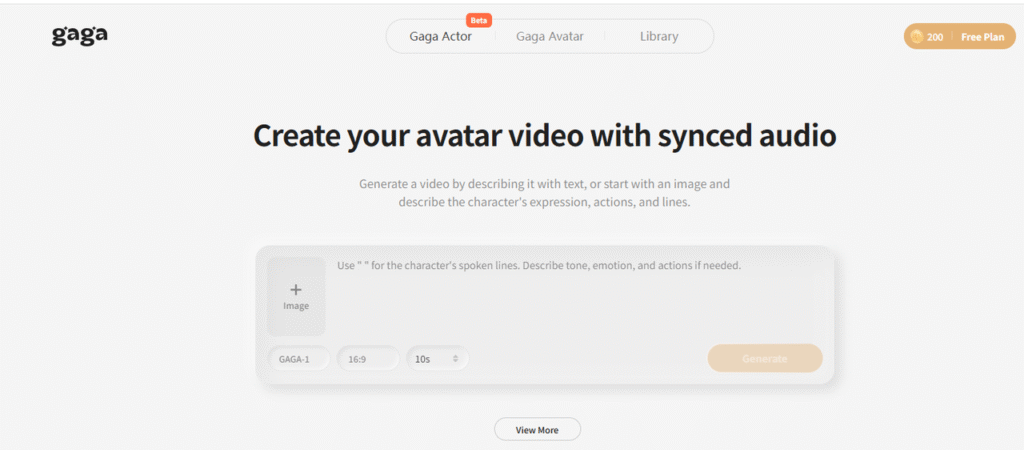Click the gold coin credits icon

(915, 37)
